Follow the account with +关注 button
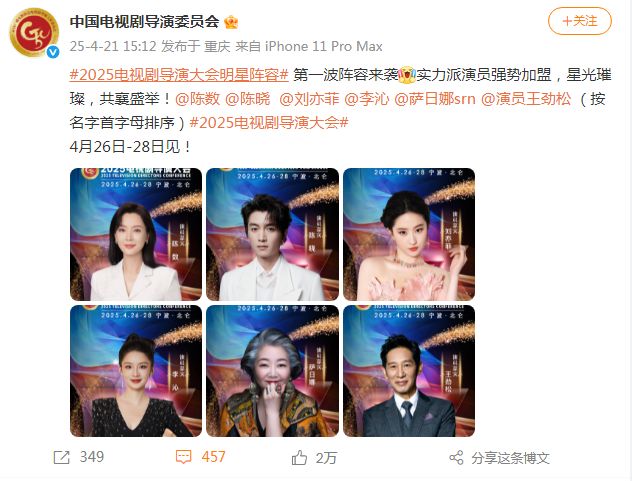632x481 pixels. [580, 21]
